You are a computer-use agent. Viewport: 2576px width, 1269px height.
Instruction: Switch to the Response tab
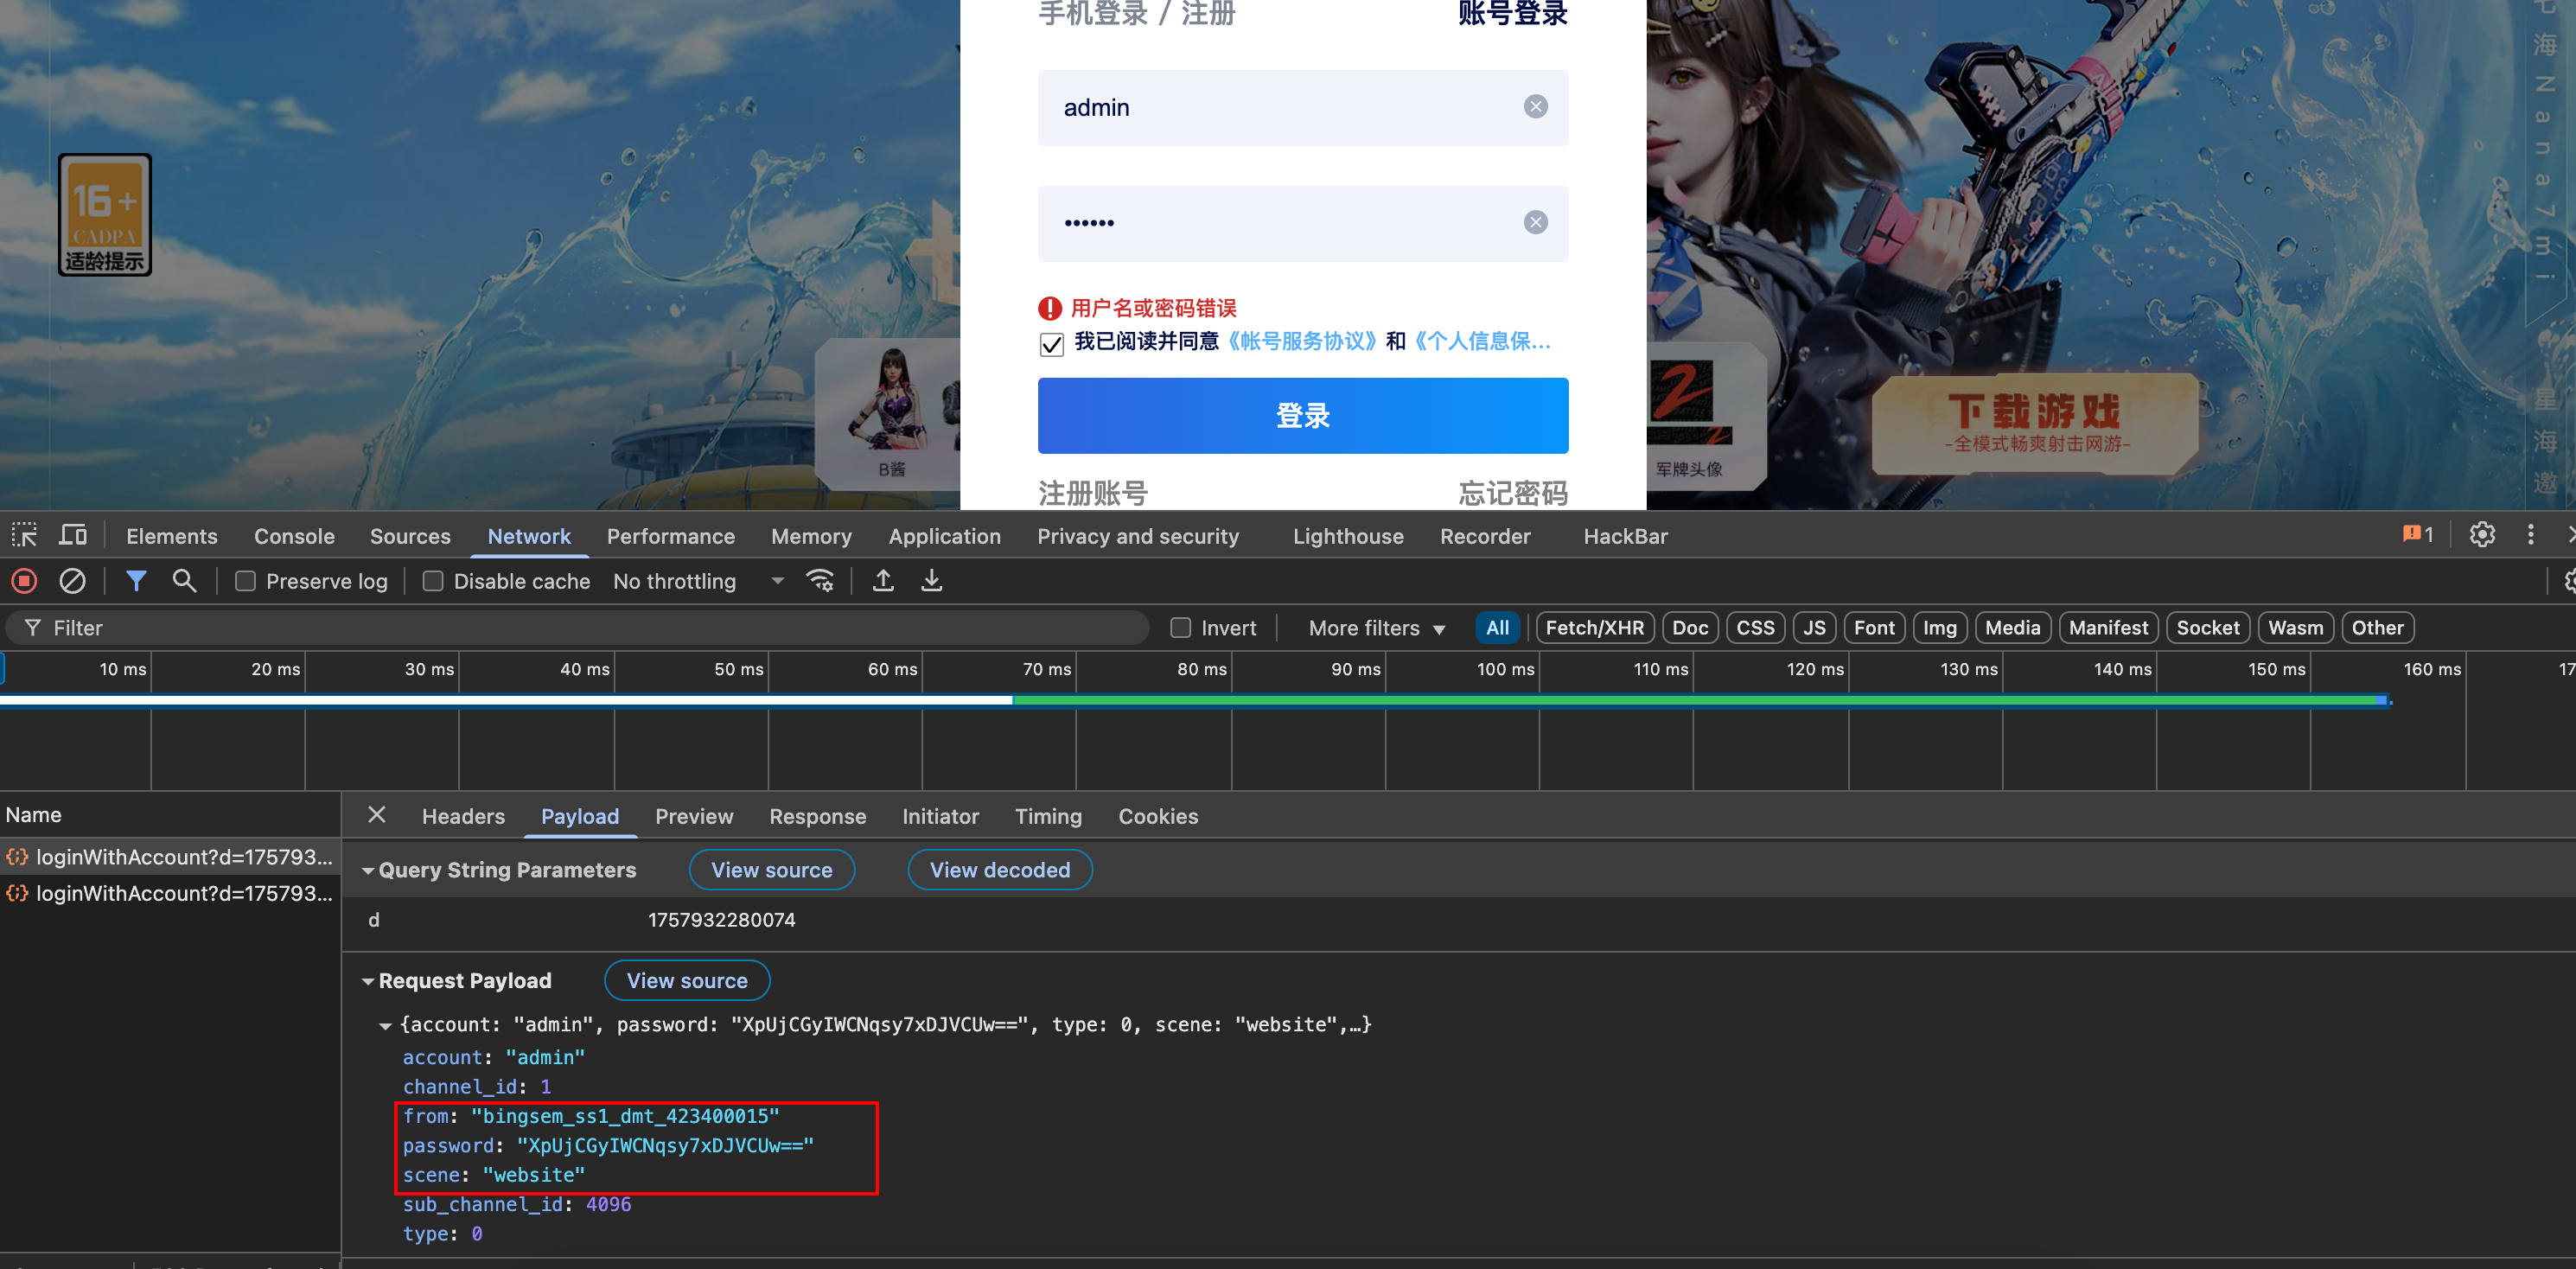coord(817,816)
